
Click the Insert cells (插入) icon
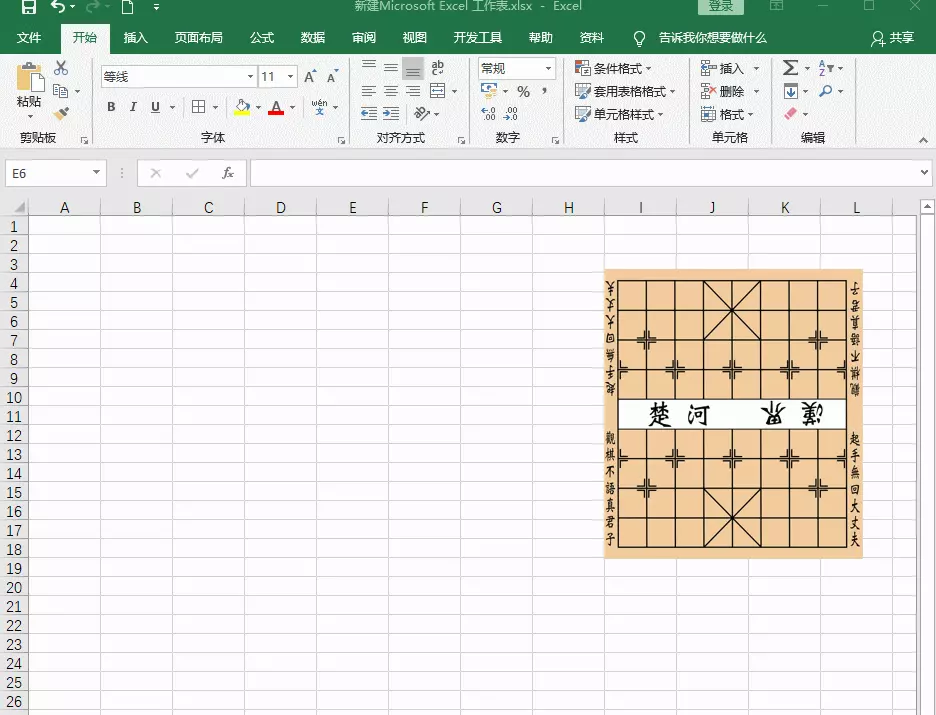[709, 68]
